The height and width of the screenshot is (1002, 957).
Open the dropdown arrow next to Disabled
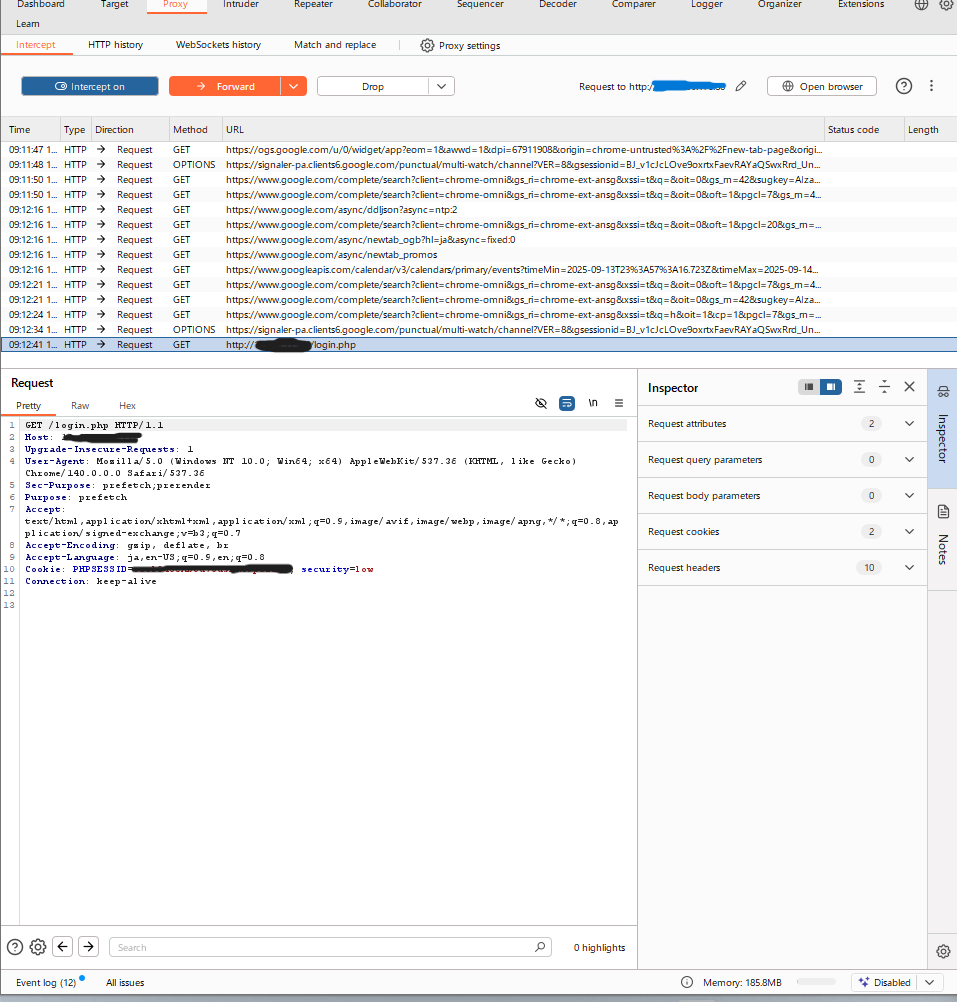pos(930,982)
